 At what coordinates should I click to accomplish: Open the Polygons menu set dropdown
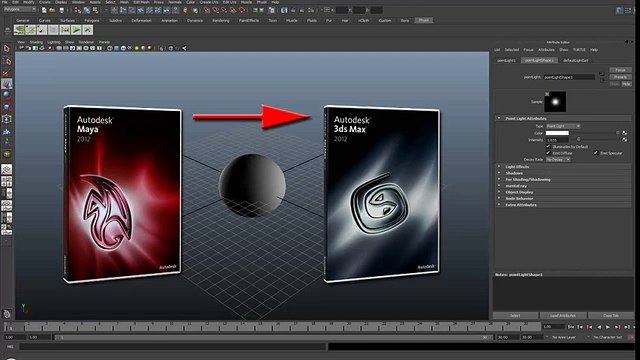pos(19,9)
